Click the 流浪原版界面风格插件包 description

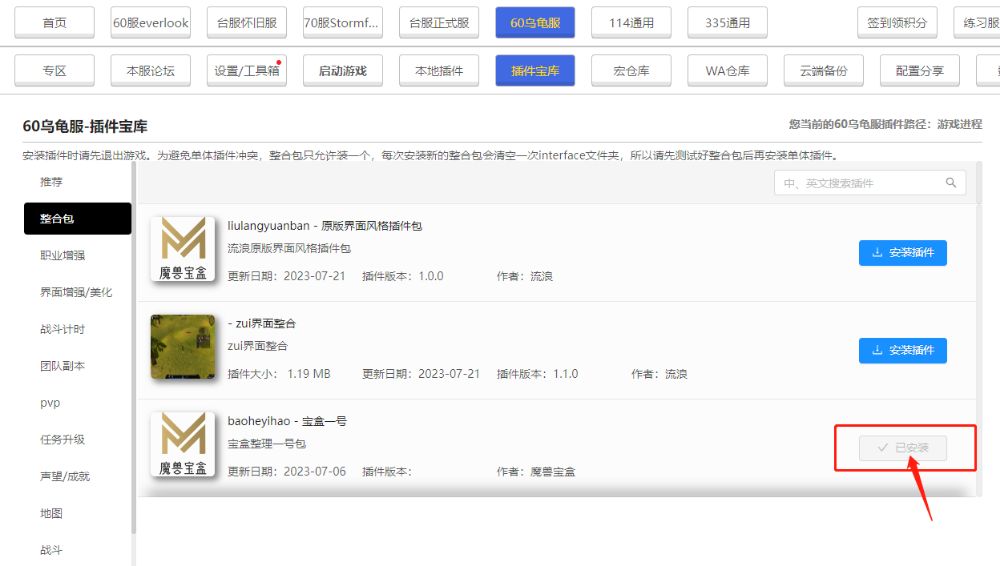289,248
